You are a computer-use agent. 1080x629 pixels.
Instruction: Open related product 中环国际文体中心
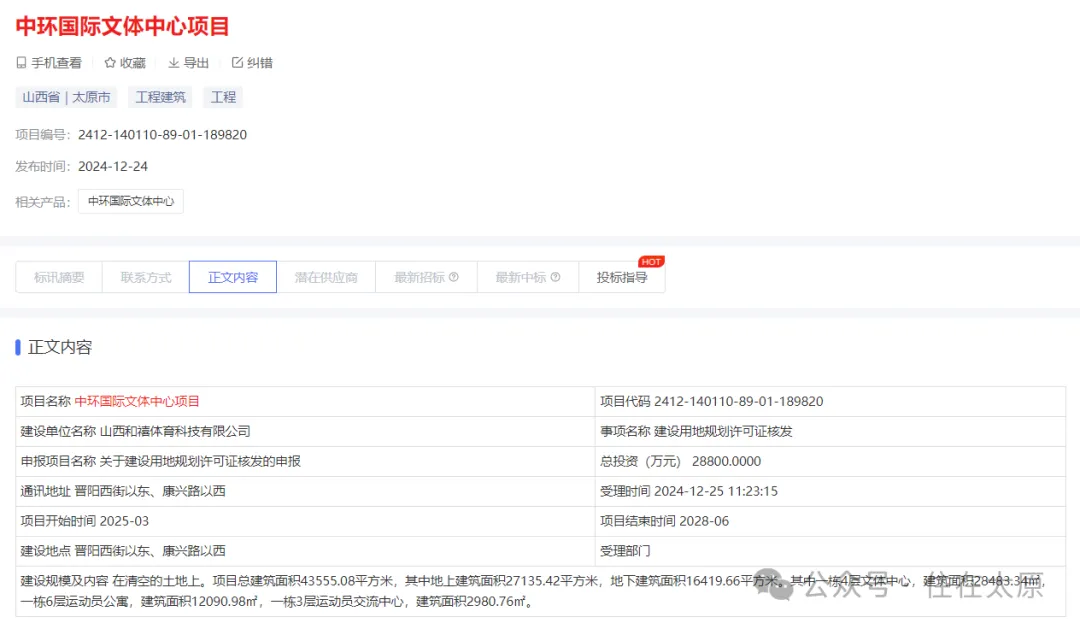[x=131, y=201]
